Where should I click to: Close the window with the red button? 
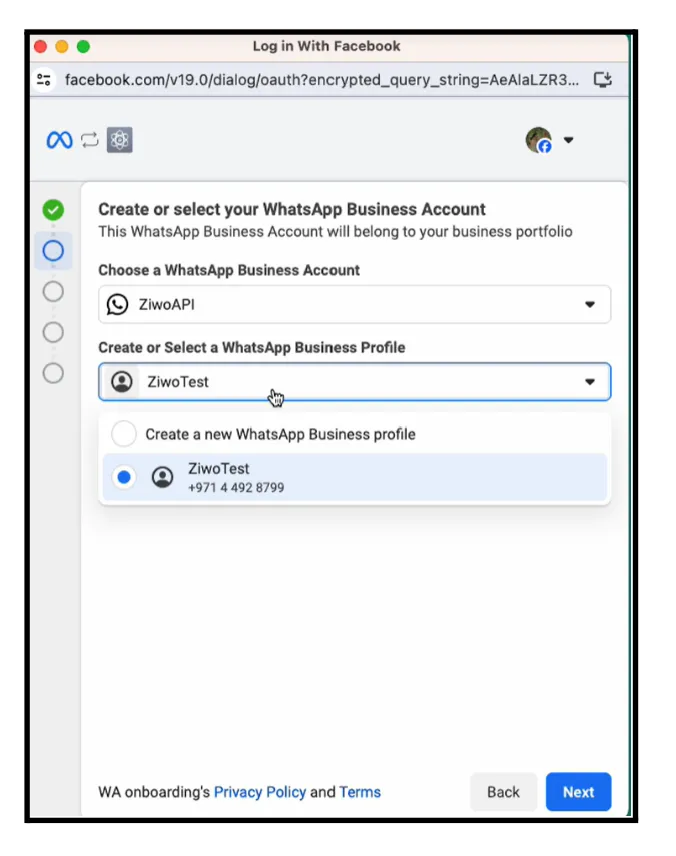(x=40, y=46)
